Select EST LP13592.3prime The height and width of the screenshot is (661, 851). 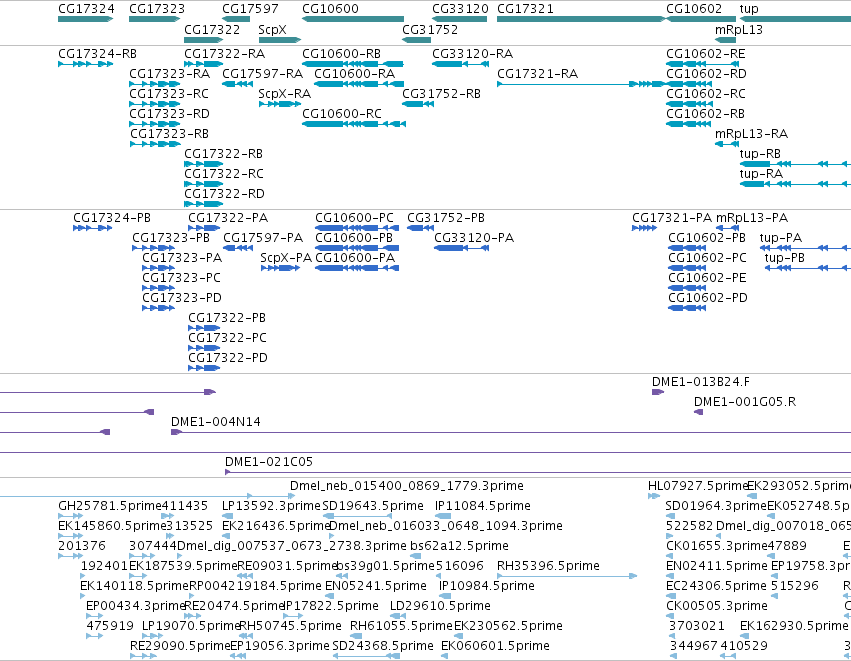click(x=271, y=506)
